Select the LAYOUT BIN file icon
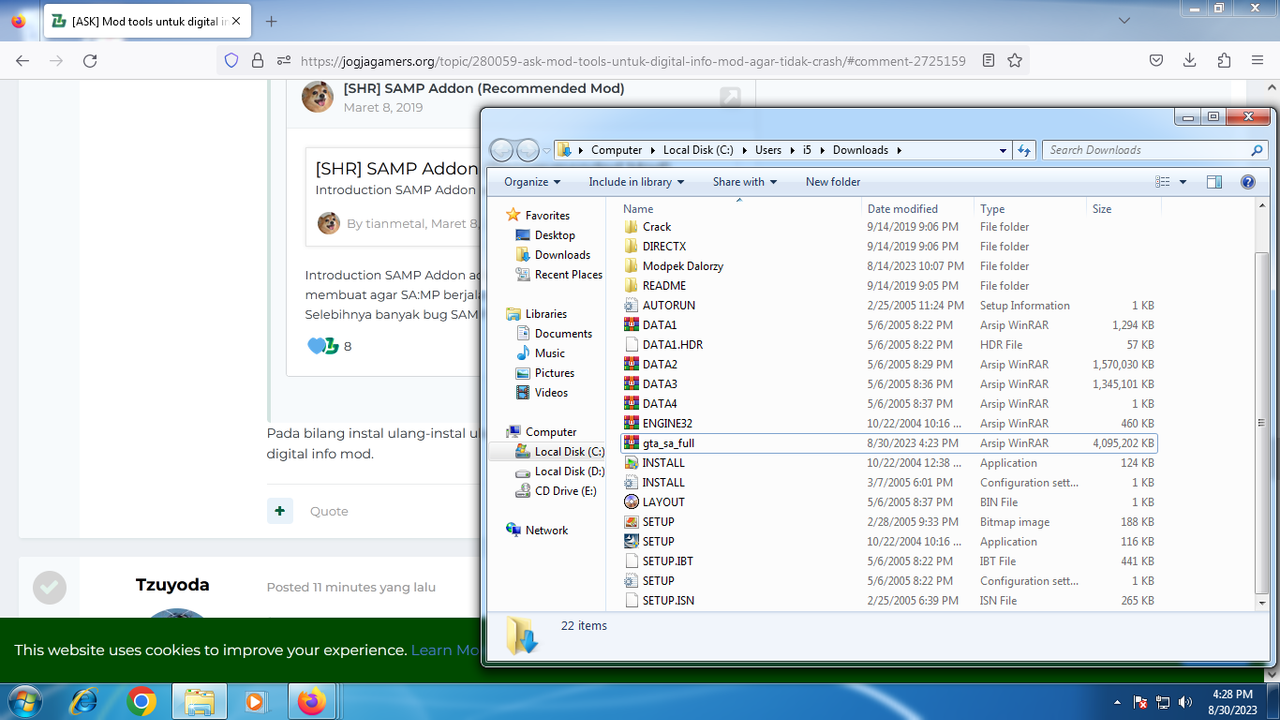 click(x=631, y=502)
